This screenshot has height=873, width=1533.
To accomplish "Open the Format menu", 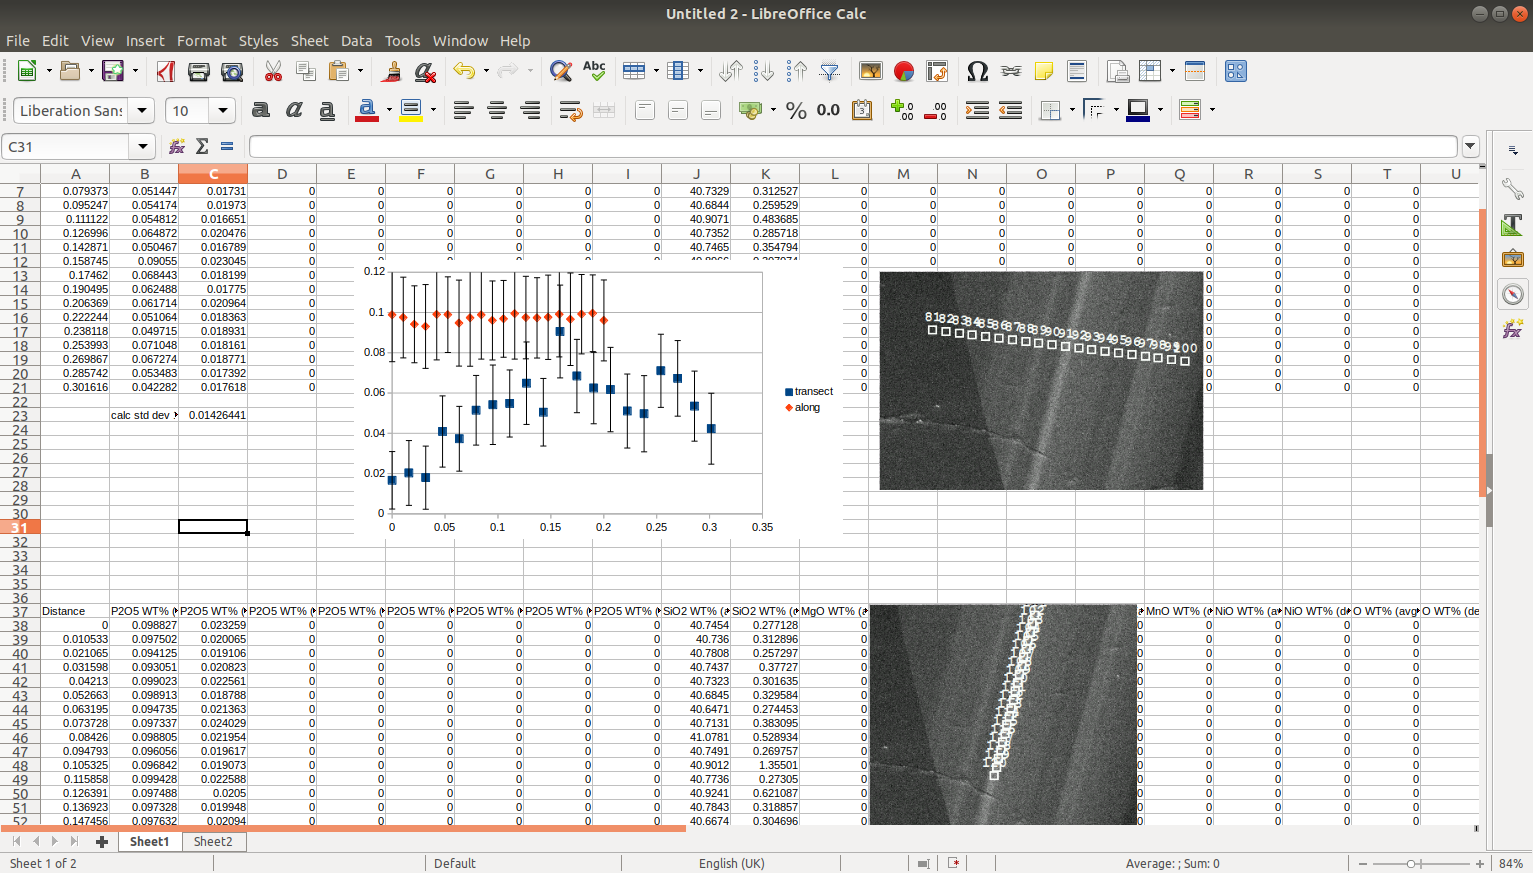I will pyautogui.click(x=201, y=41).
